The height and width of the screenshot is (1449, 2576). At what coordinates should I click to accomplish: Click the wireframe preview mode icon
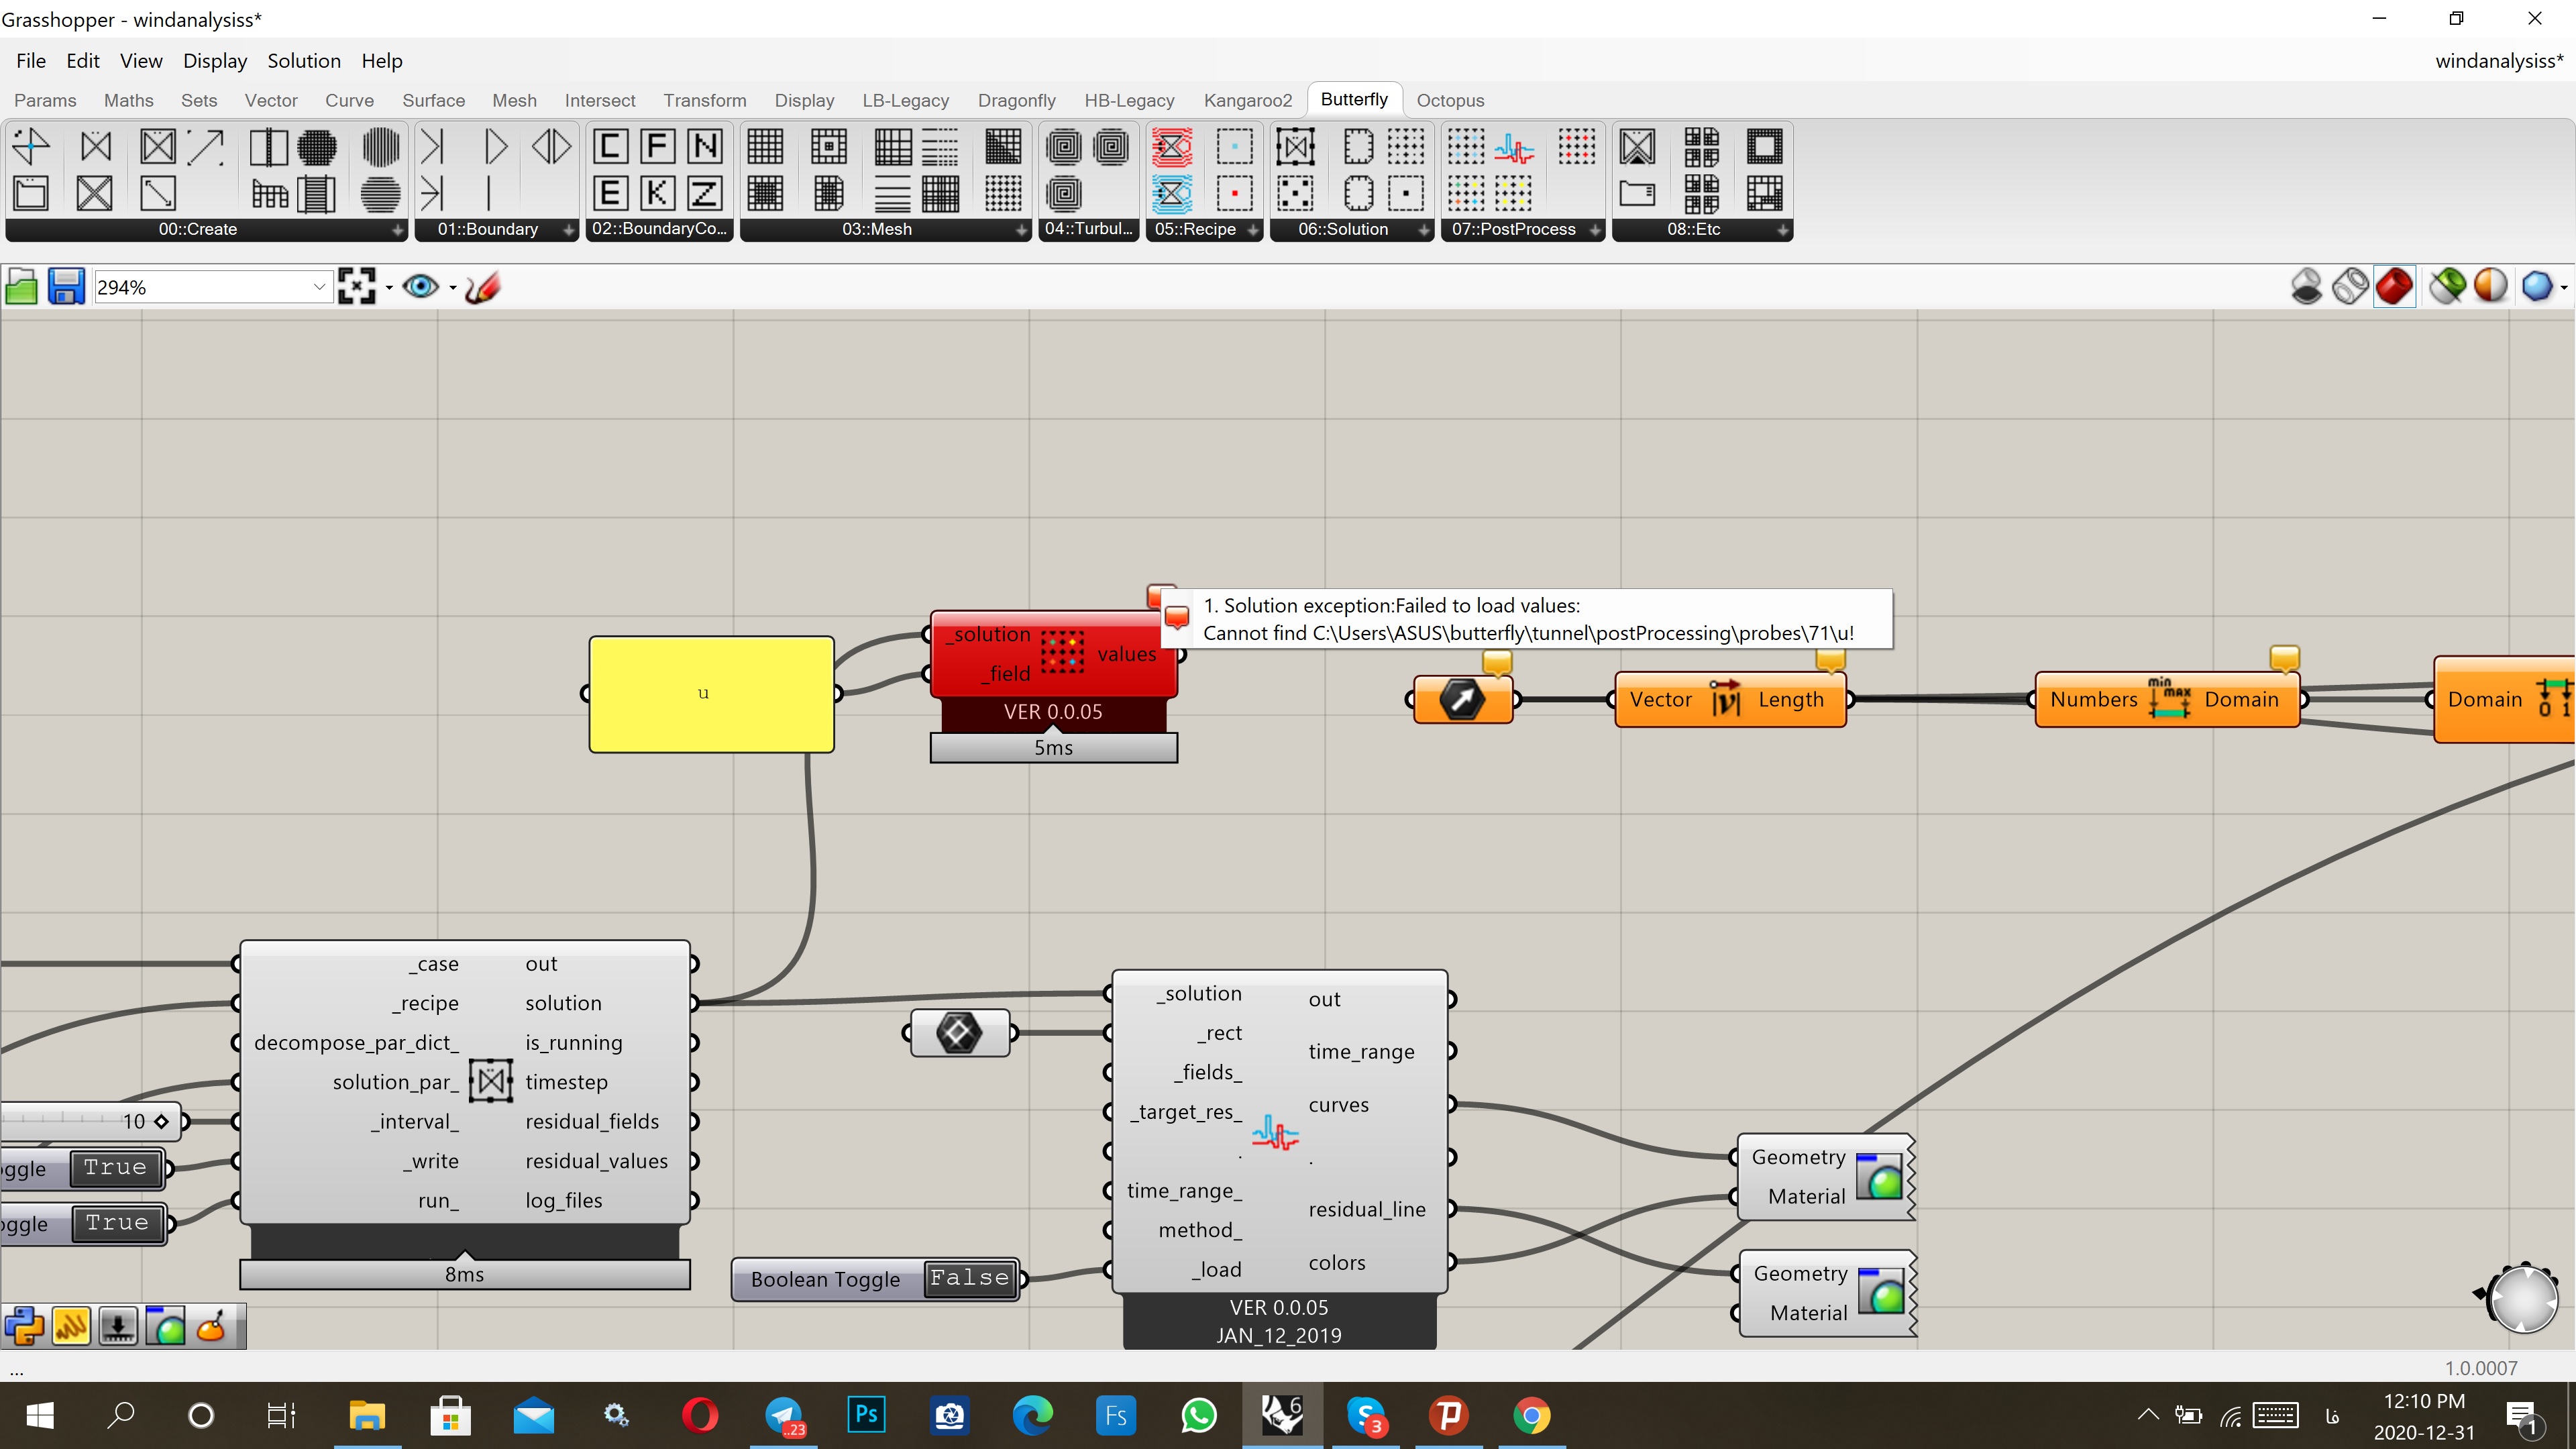point(2350,287)
